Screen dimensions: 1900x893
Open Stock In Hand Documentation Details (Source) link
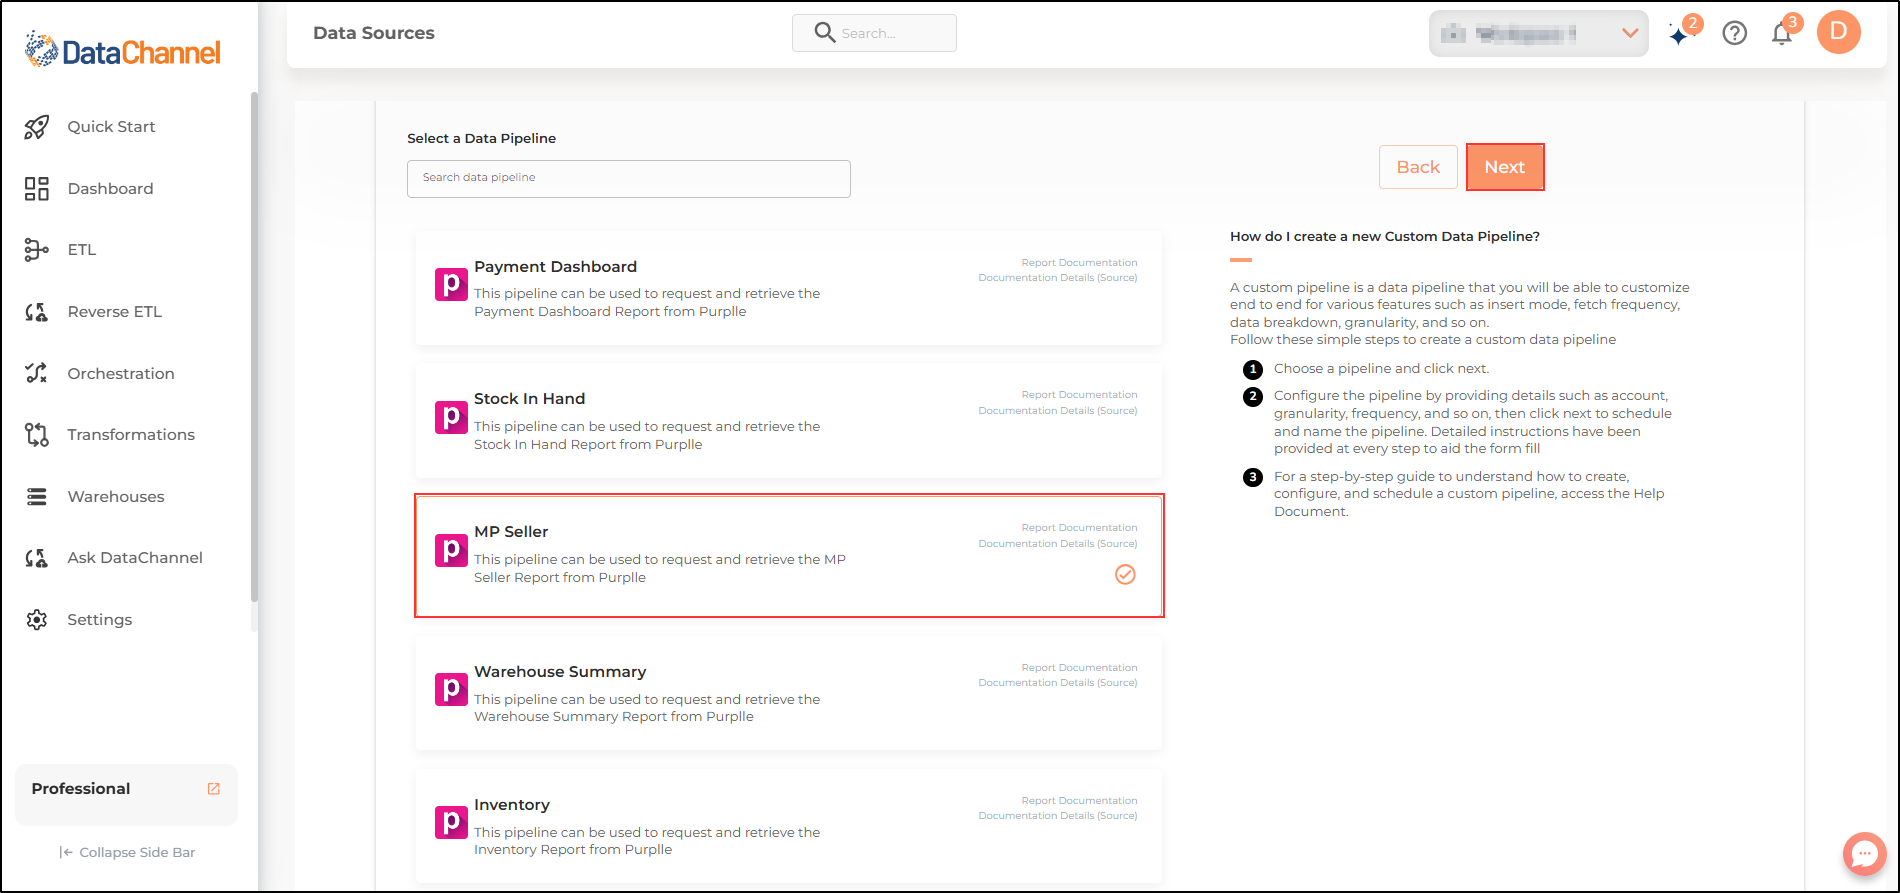click(1058, 411)
